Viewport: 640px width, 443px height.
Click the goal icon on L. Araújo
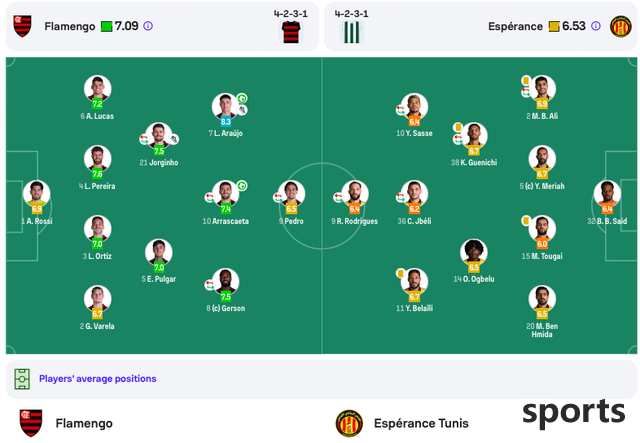point(242,98)
